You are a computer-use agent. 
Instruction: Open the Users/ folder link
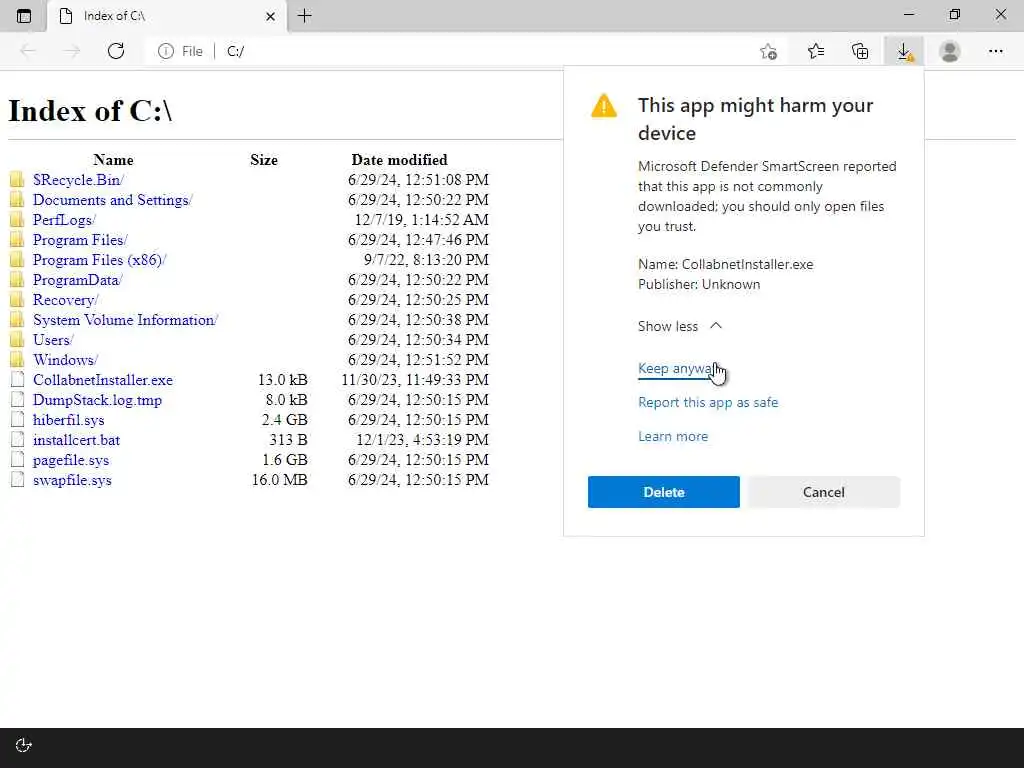pyautogui.click(x=53, y=340)
